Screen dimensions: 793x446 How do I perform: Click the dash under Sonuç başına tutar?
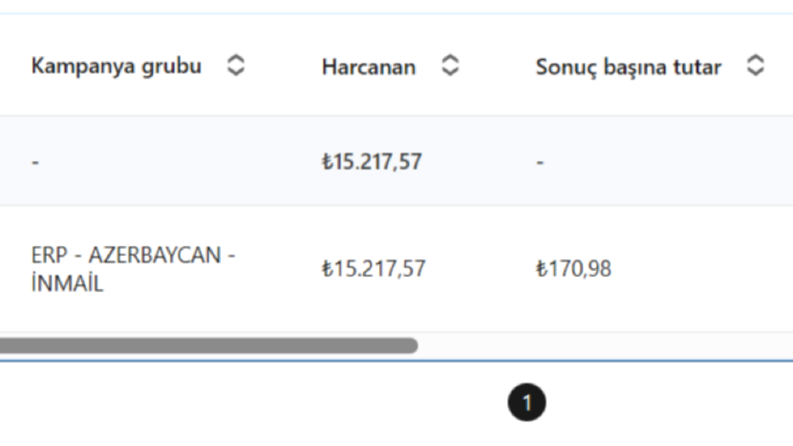(x=540, y=162)
